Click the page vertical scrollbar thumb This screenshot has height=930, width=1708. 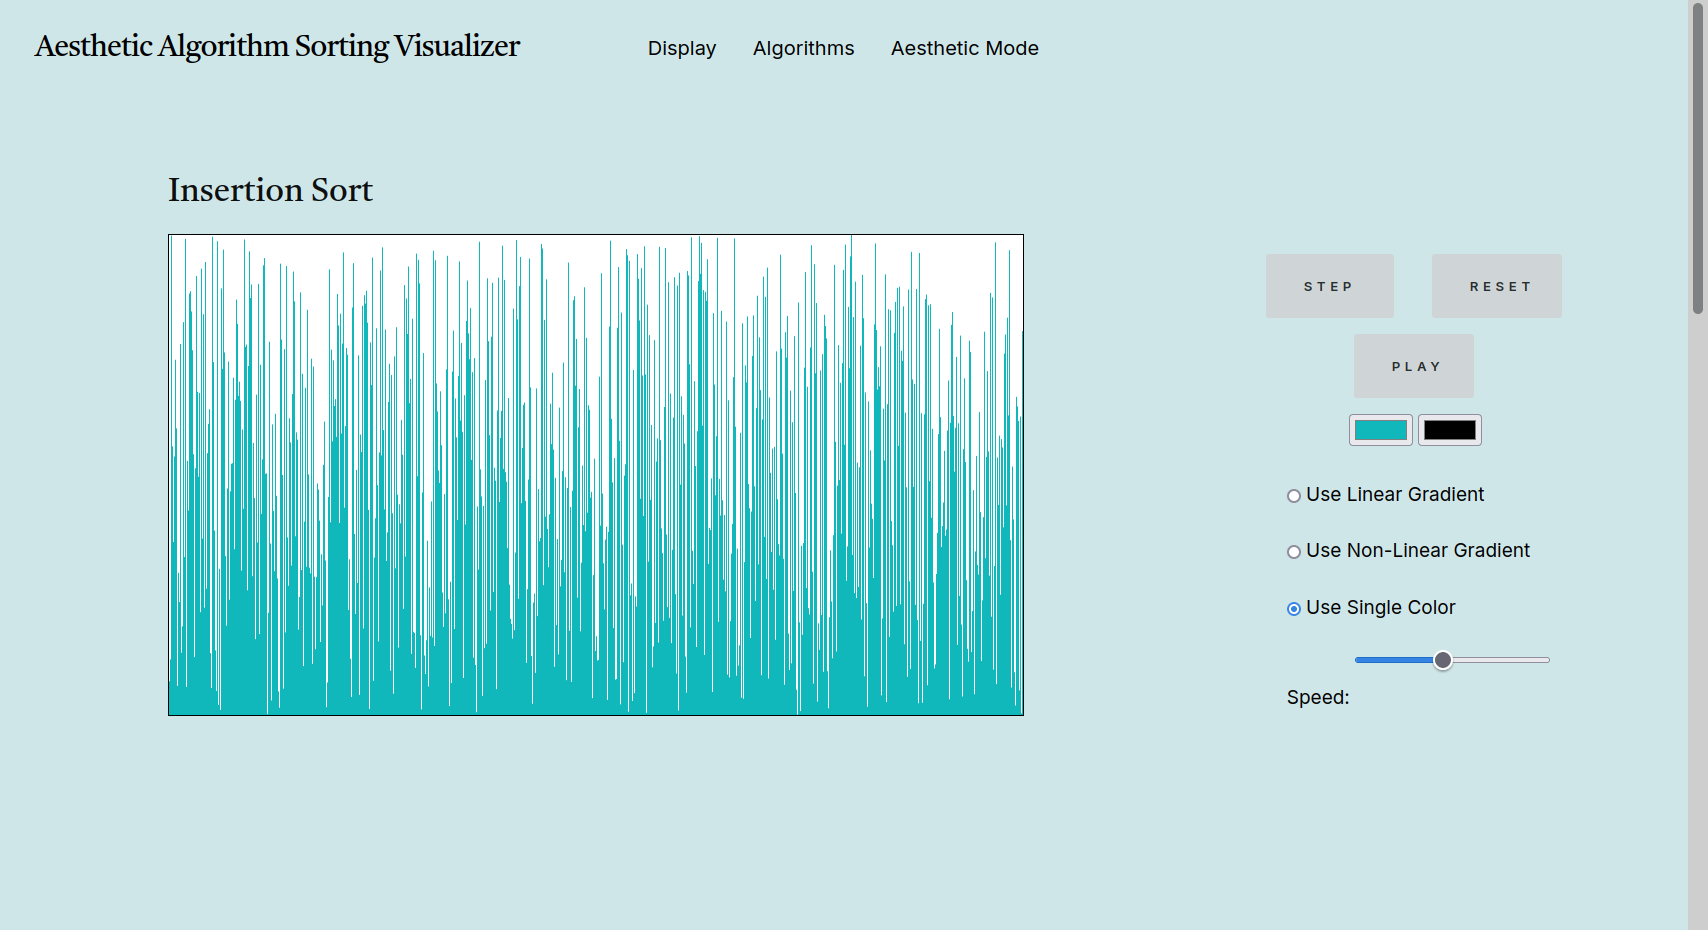click(x=1698, y=157)
